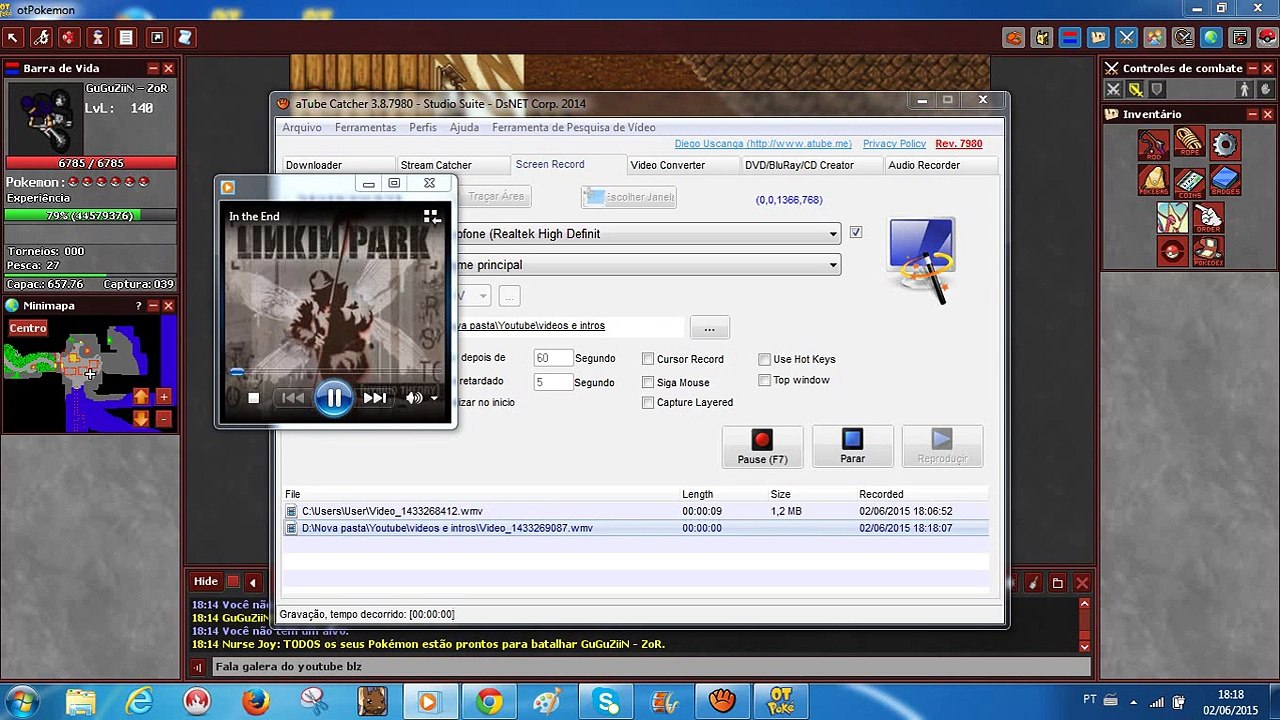Click the Pause (F7) record button
This screenshot has height=720, width=1280.
point(762,446)
